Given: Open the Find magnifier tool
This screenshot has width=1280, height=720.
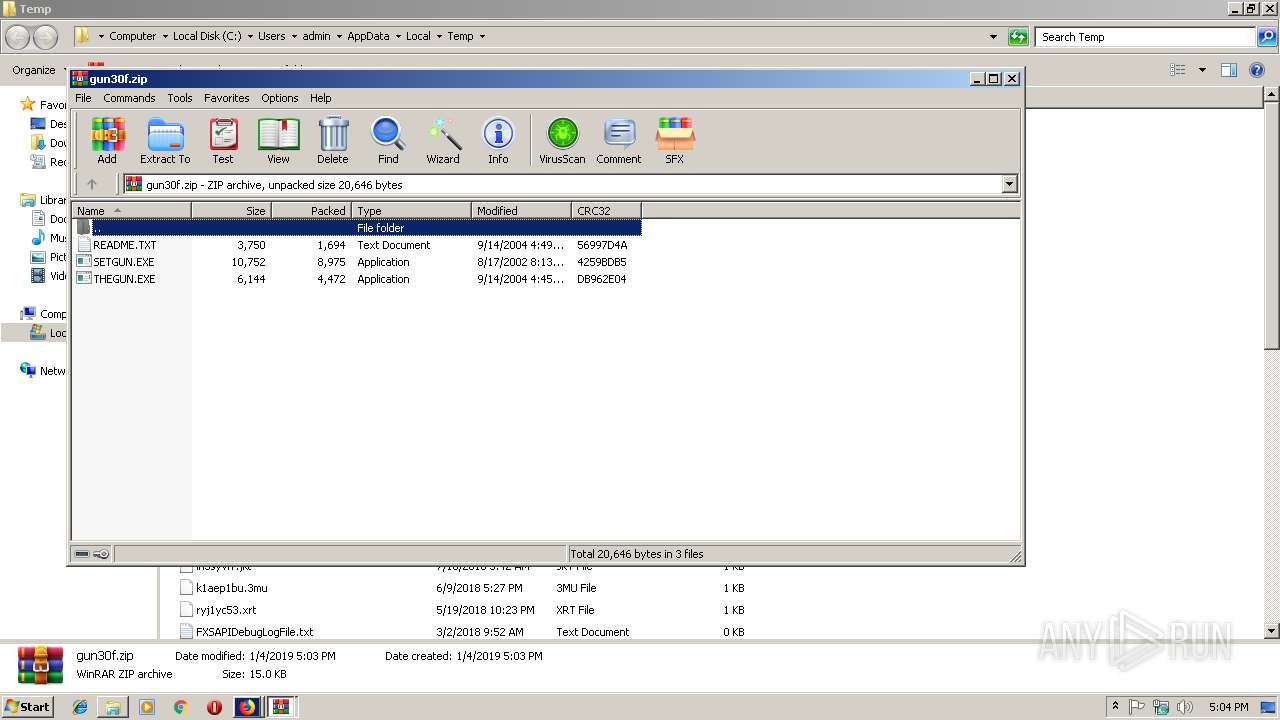Looking at the screenshot, I should [388, 140].
